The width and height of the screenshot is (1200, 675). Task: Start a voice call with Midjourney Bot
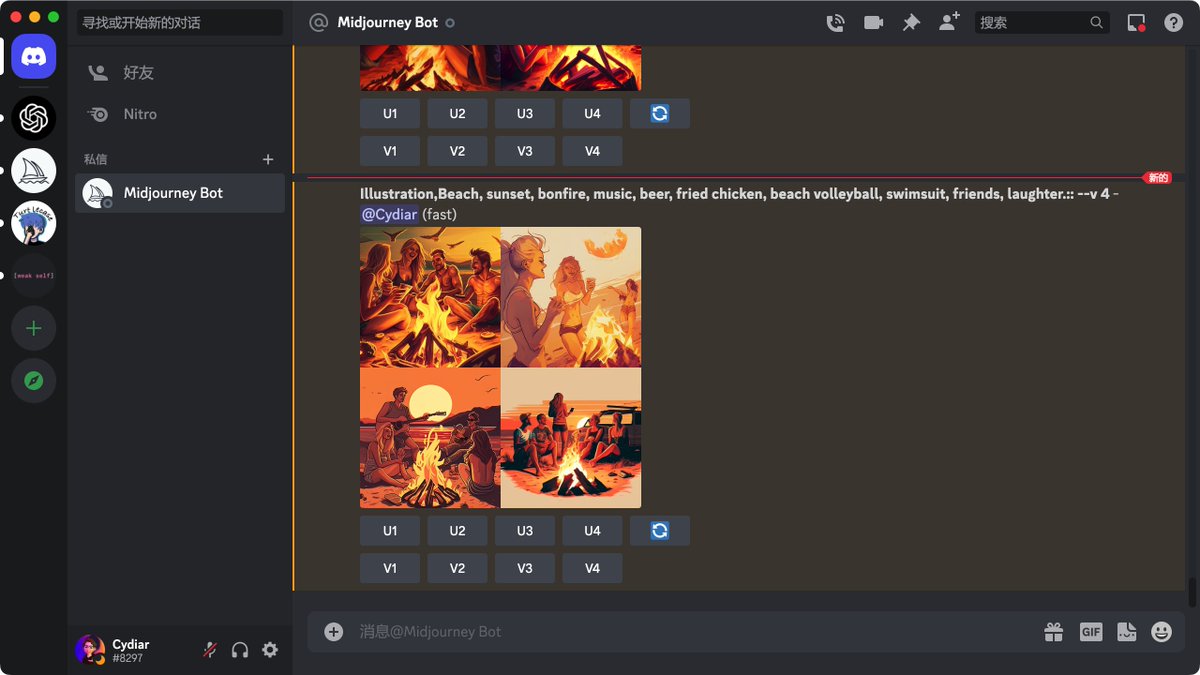click(835, 22)
